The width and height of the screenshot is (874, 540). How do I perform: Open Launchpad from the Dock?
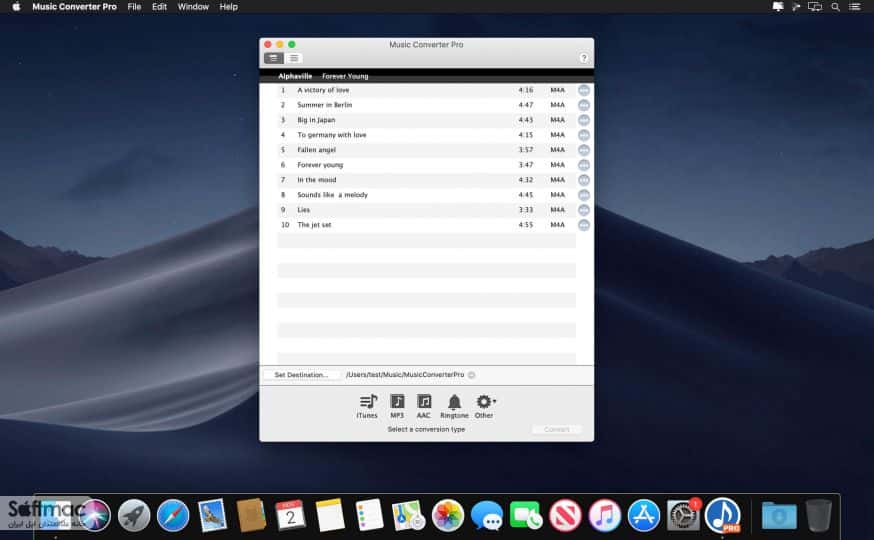tap(134, 515)
